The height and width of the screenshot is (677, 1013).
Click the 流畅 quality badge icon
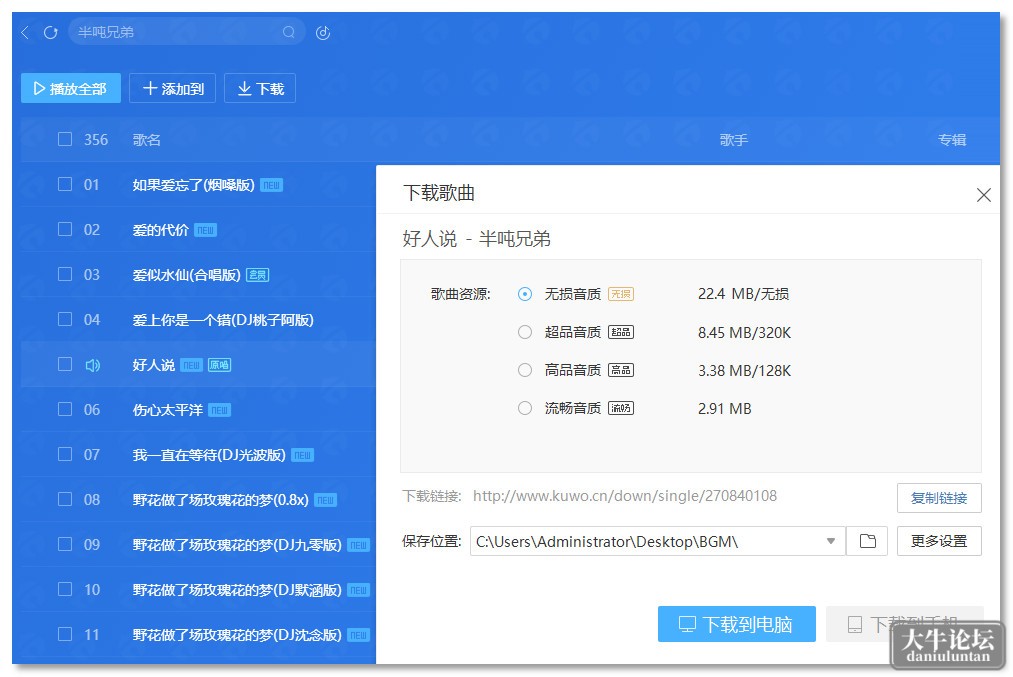pos(621,408)
